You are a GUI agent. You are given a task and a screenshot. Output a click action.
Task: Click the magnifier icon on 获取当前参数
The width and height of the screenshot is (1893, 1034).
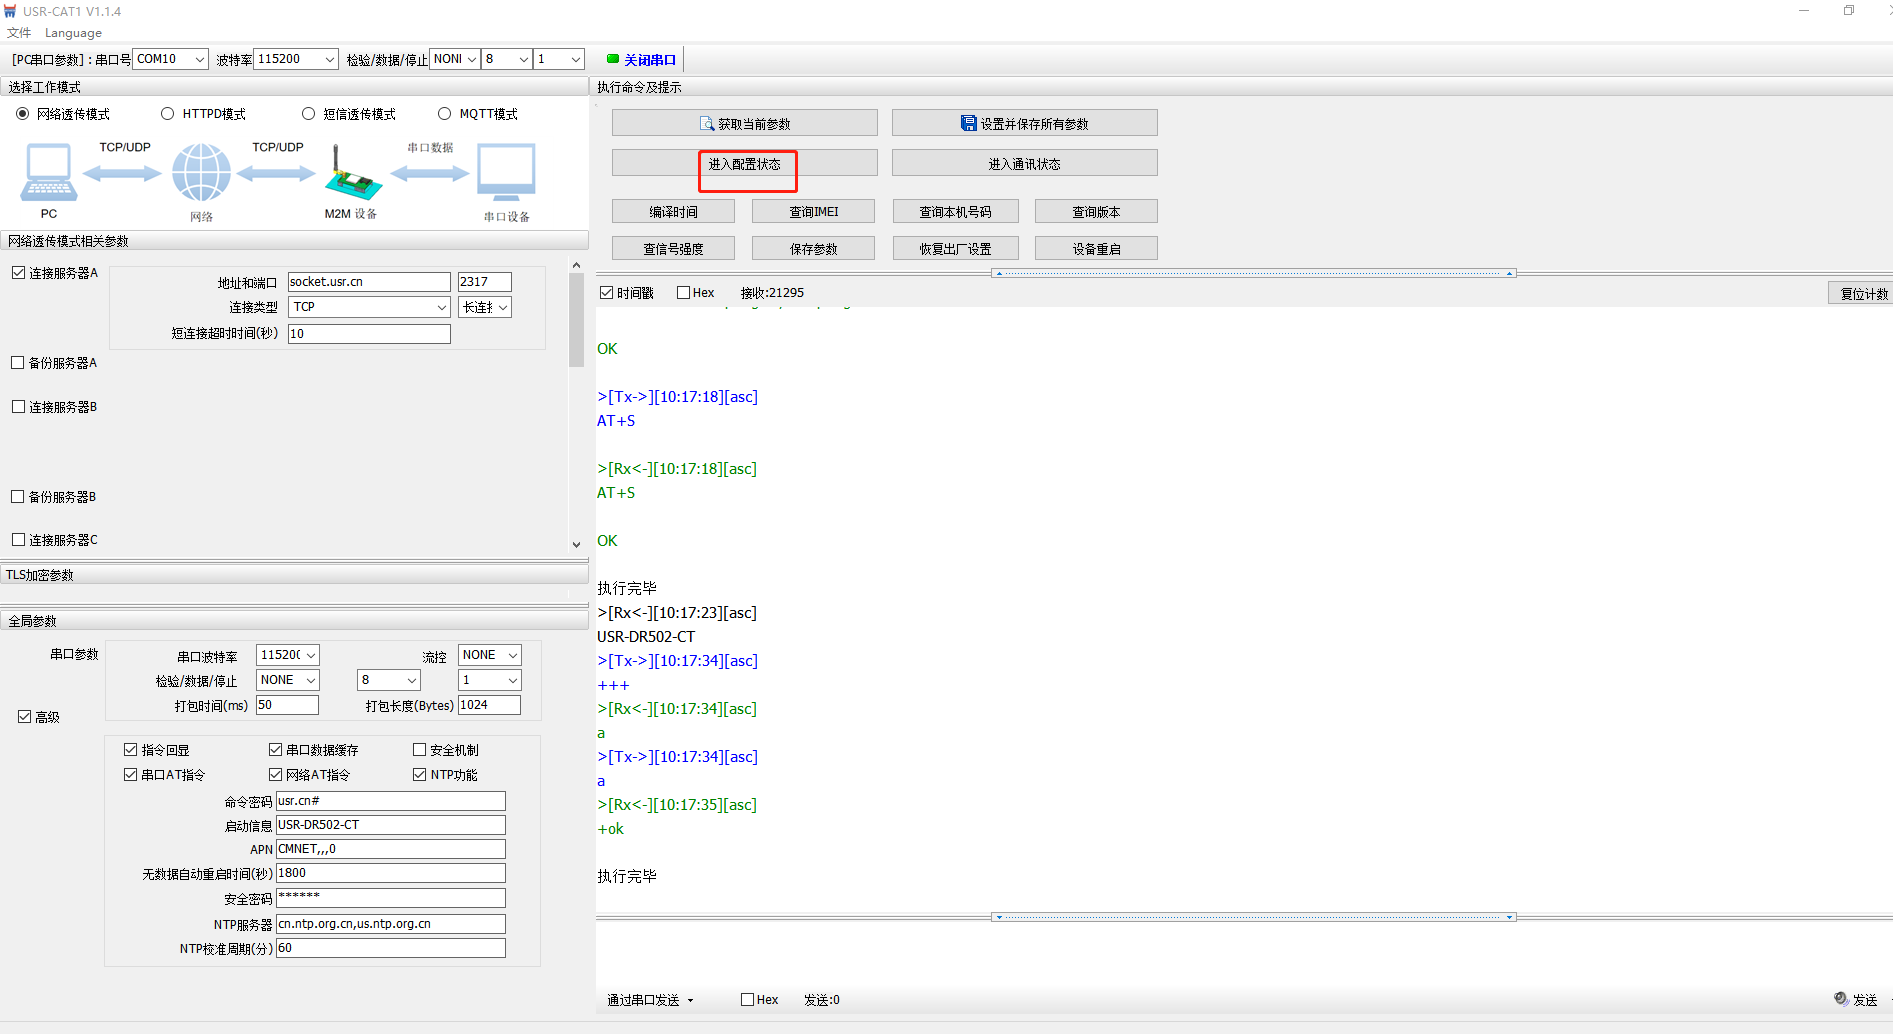tap(707, 124)
